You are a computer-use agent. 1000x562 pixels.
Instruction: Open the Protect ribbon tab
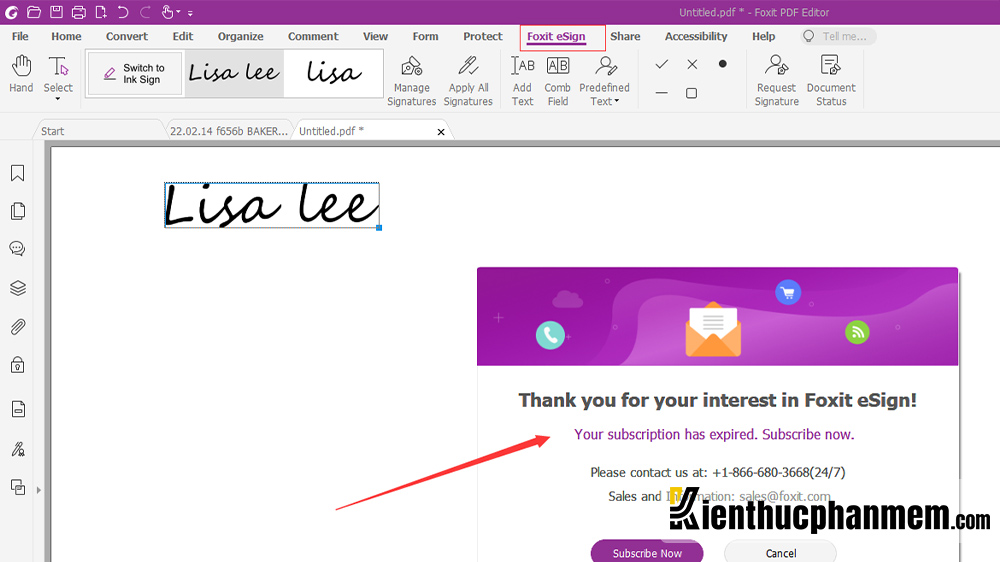[482, 37]
